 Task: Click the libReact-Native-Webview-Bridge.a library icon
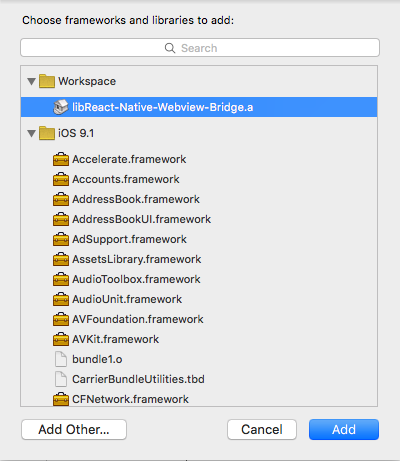coord(61,107)
